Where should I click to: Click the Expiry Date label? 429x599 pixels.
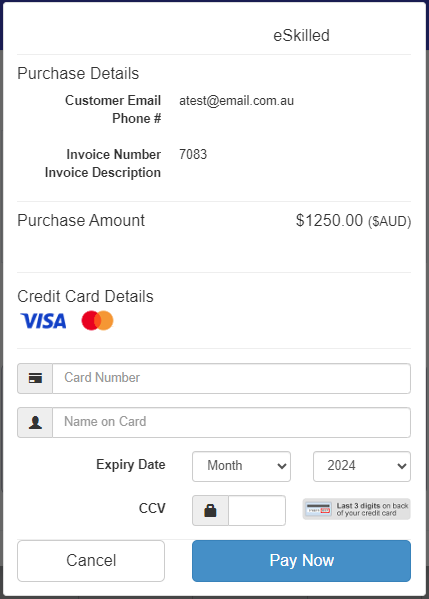[131, 465]
